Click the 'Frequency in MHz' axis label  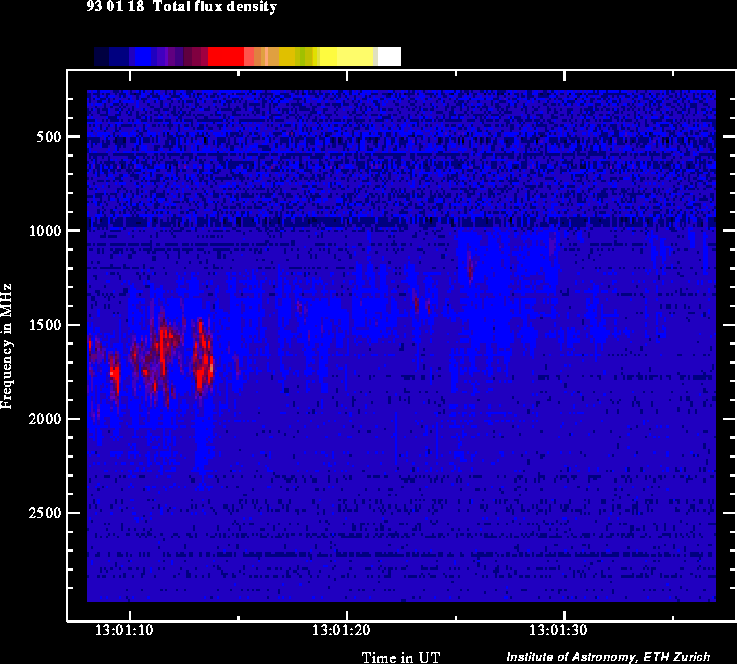click(6, 346)
